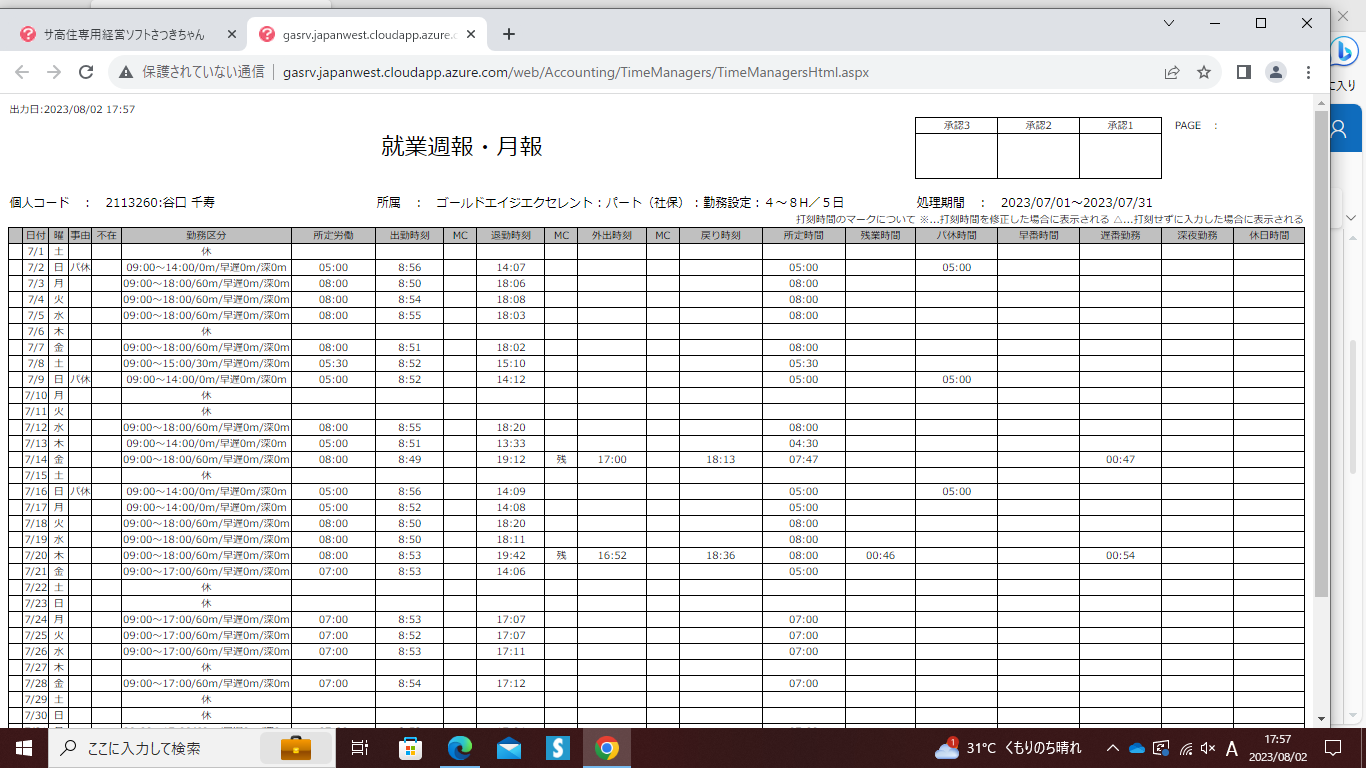Select the gasrv.japanwest.cloudapp.azure tab
Image resolution: width=1366 pixels, height=768 pixels.
[x=366, y=34]
